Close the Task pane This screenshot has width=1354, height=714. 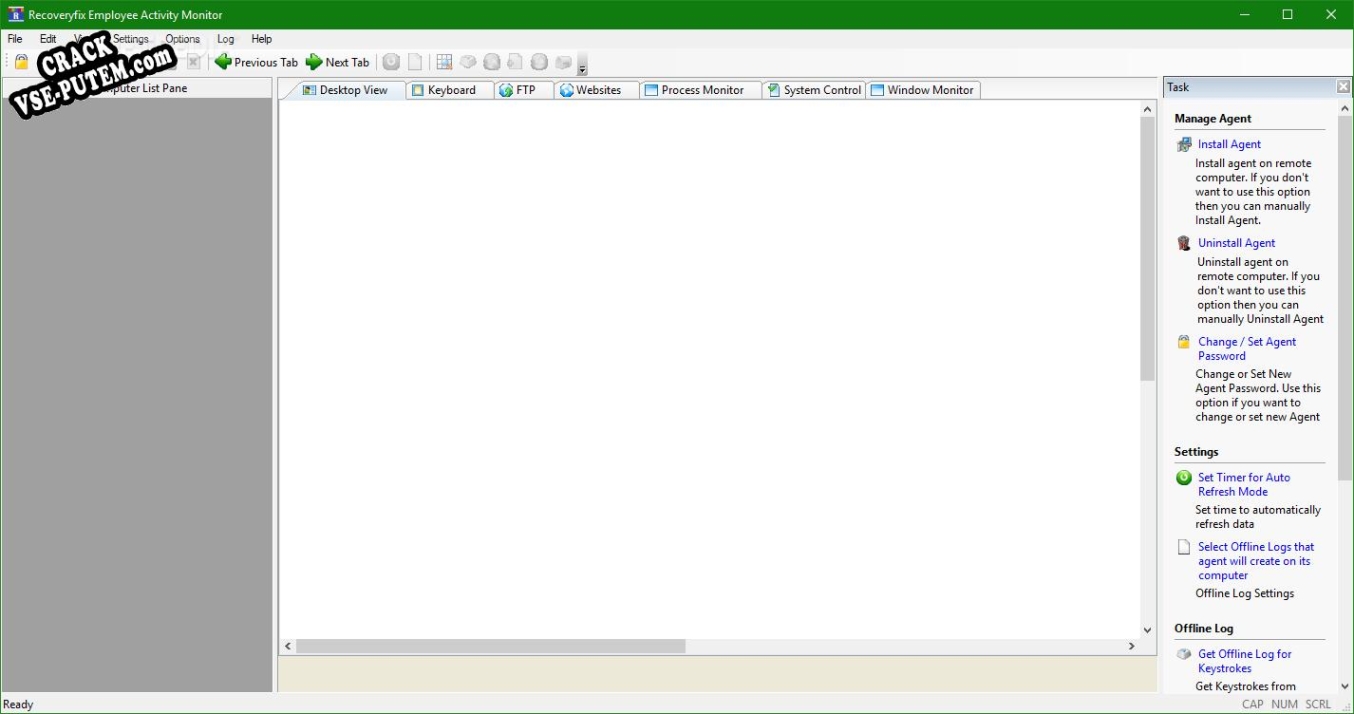1343,87
